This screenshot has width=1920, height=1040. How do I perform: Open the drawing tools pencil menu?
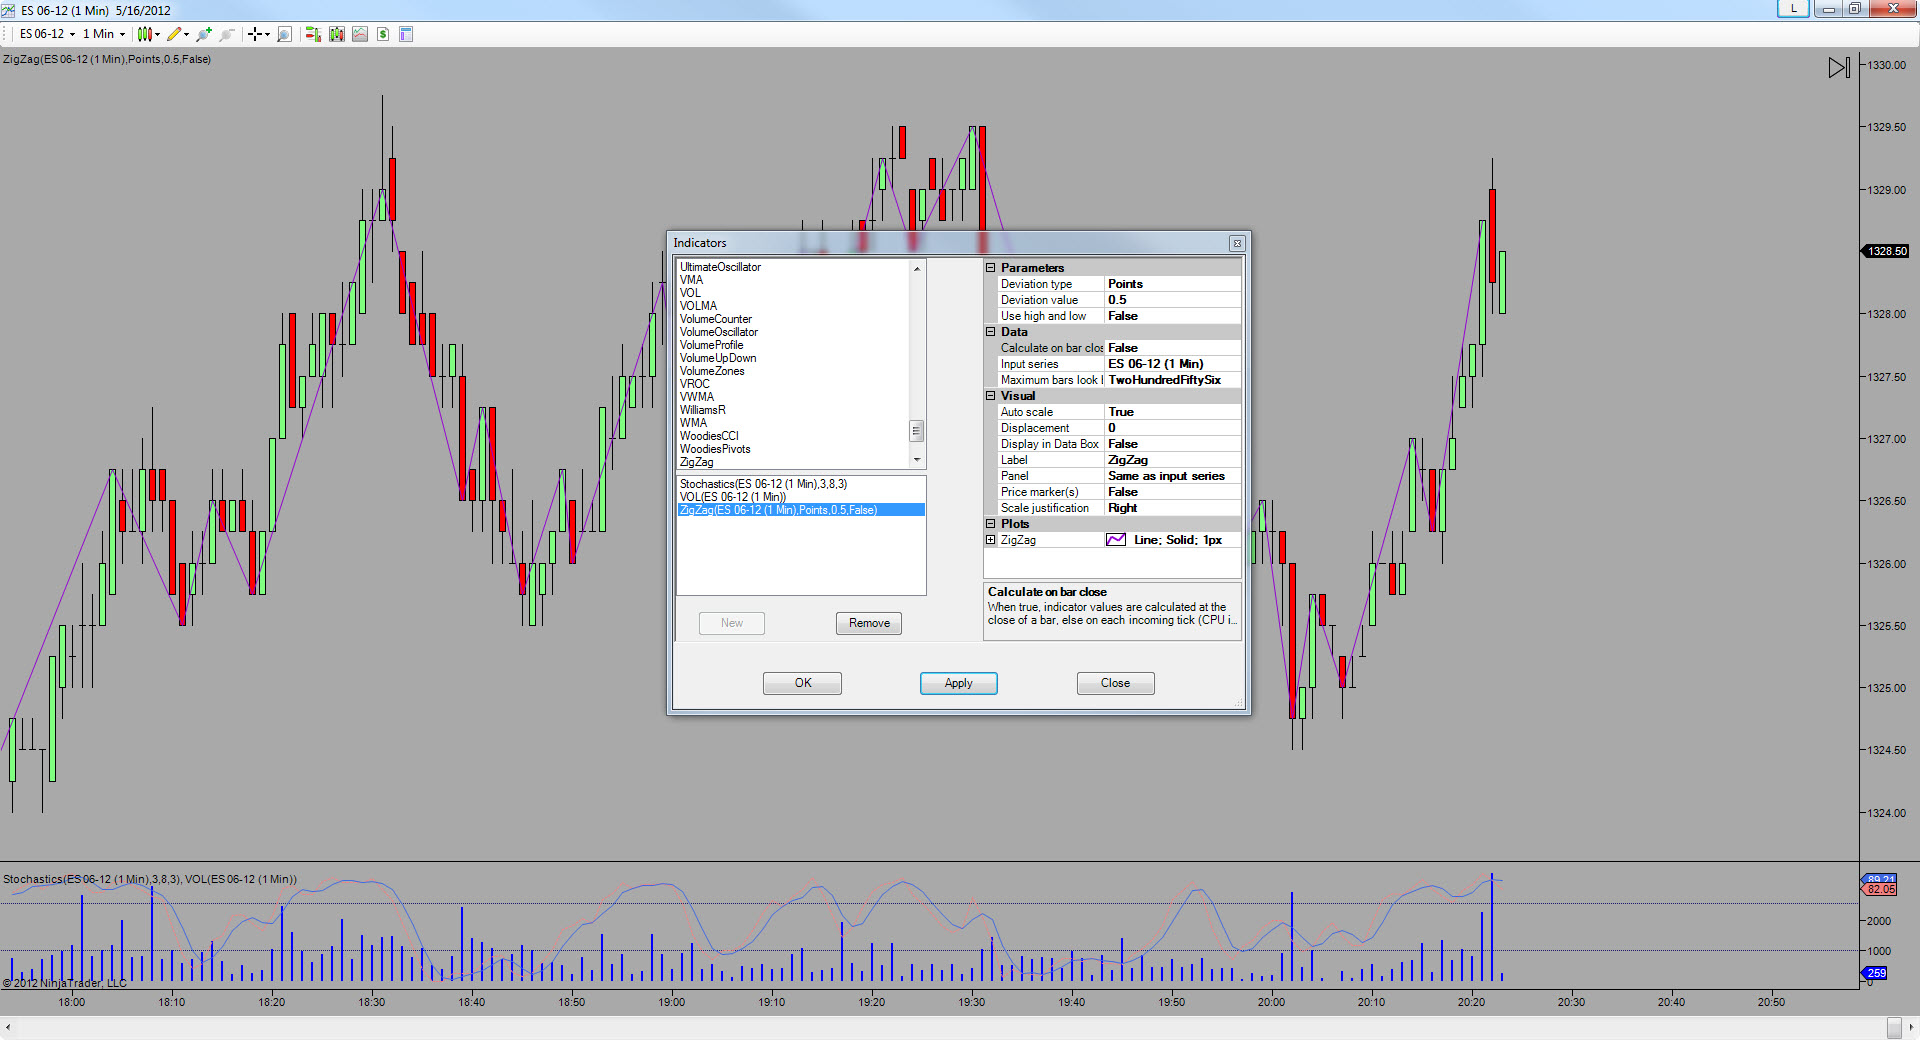[177, 34]
